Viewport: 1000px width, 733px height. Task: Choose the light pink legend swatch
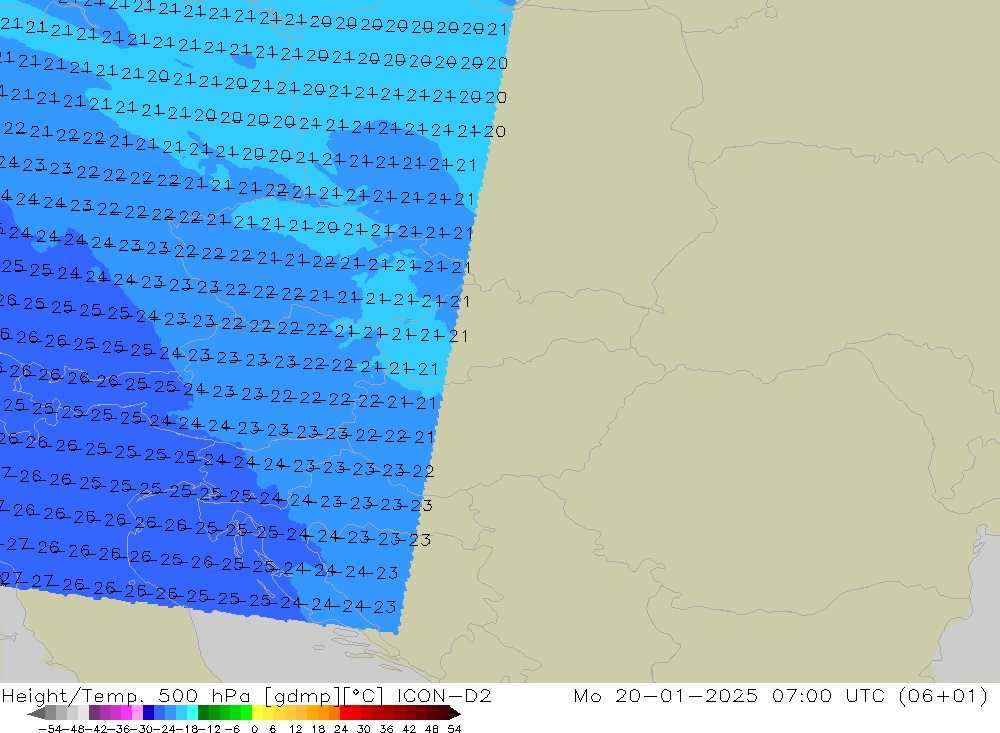[137, 713]
